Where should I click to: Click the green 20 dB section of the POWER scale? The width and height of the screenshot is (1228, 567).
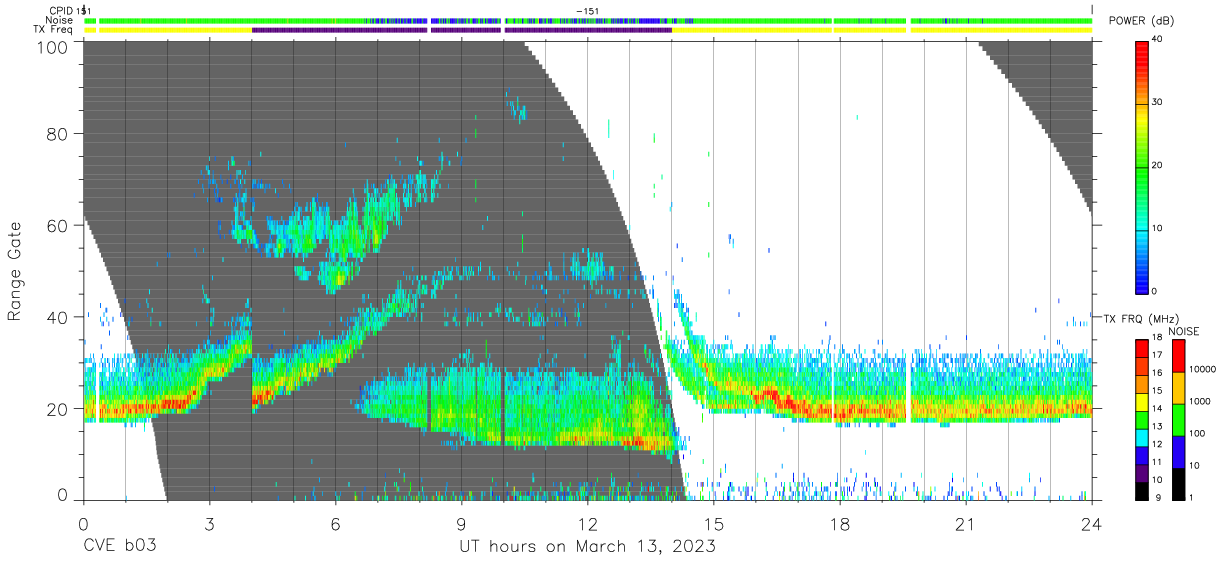[x=1143, y=166]
